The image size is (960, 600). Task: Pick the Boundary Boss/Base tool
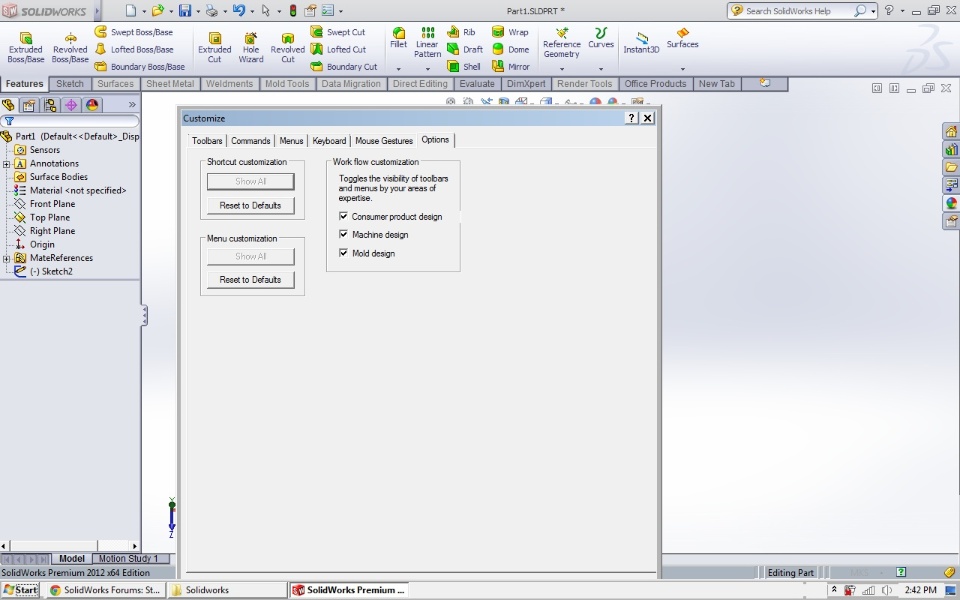click(x=140, y=66)
